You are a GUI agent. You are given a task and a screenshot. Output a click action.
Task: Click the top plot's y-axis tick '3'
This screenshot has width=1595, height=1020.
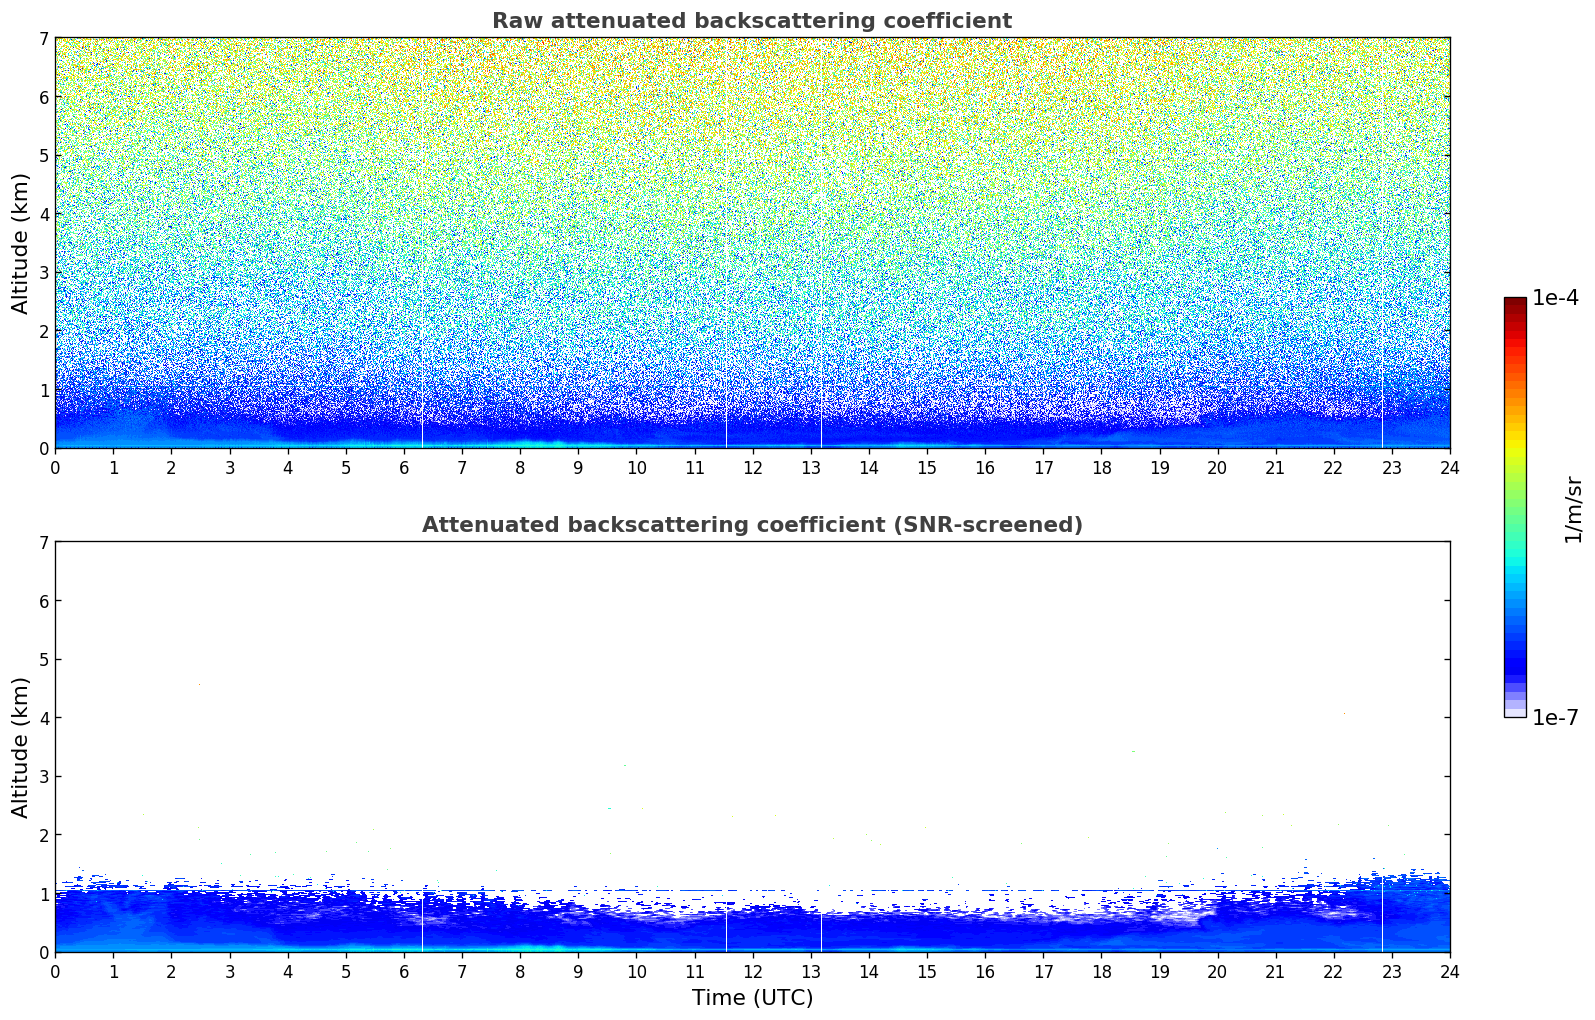pos(43,273)
